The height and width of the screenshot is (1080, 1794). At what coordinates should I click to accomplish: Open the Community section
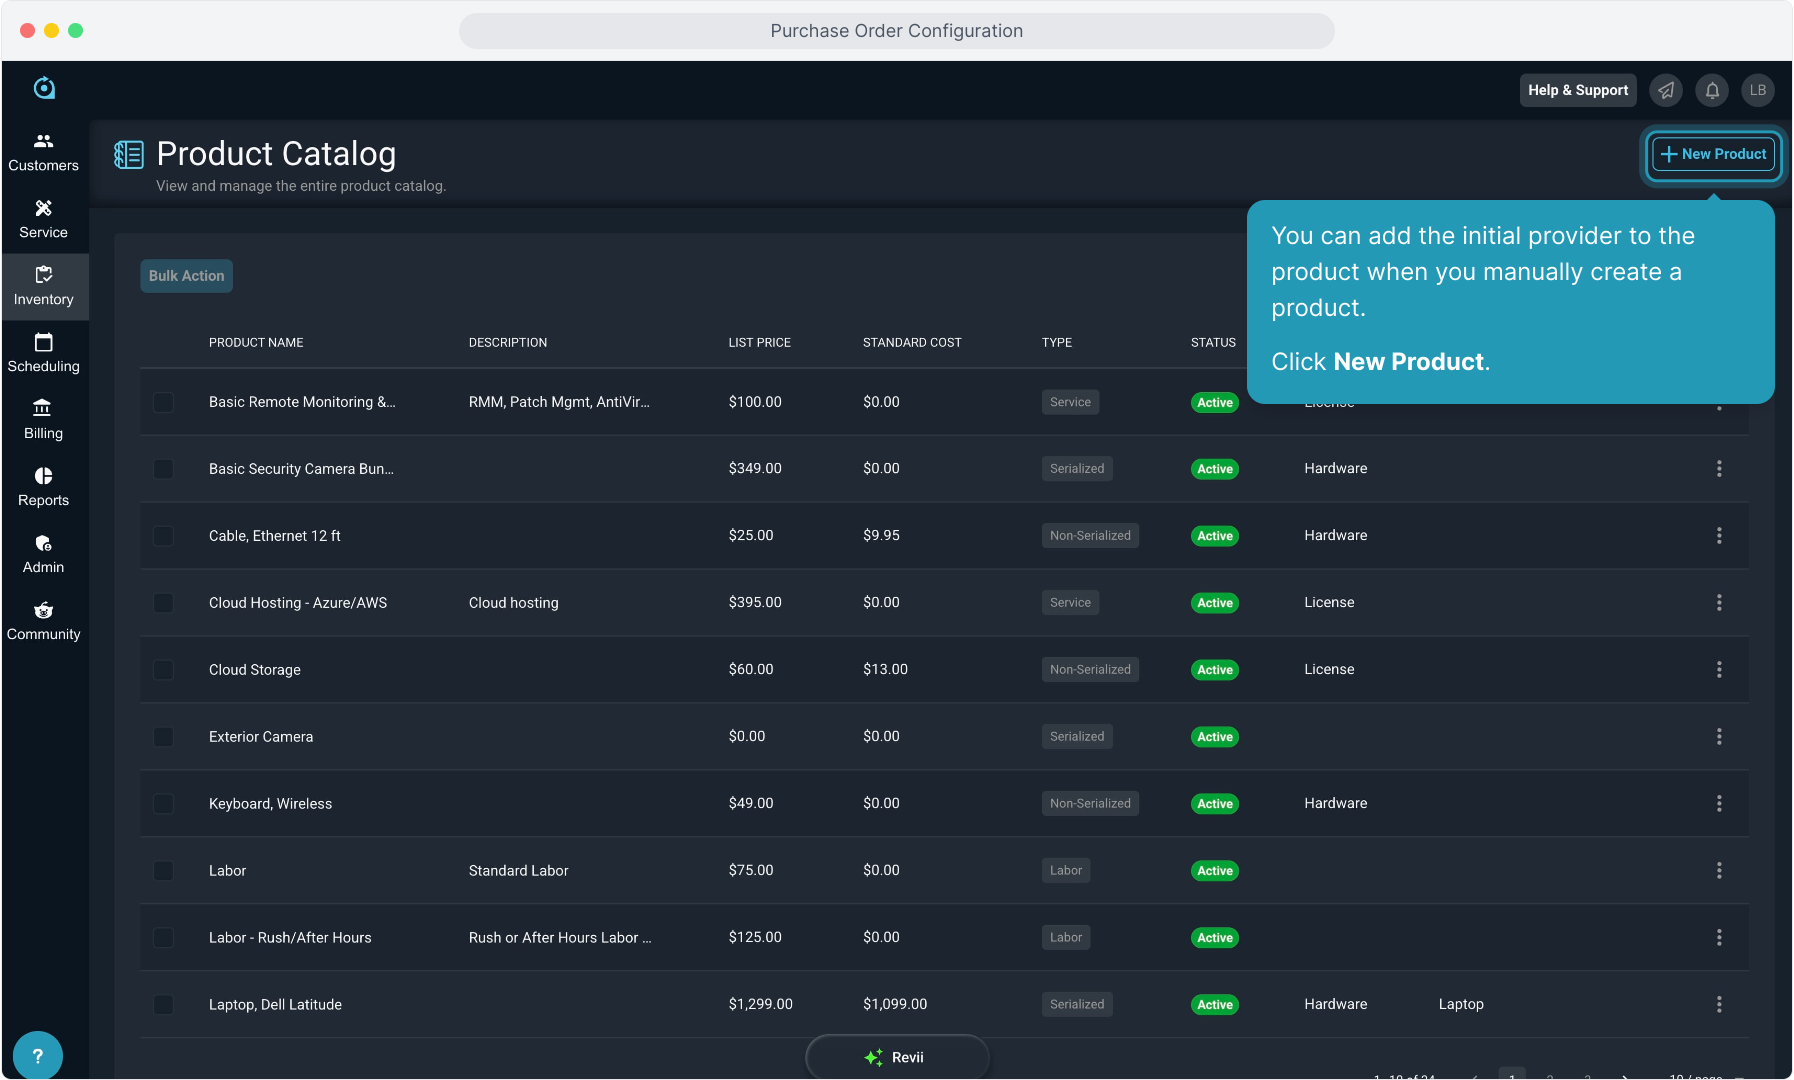(43, 621)
